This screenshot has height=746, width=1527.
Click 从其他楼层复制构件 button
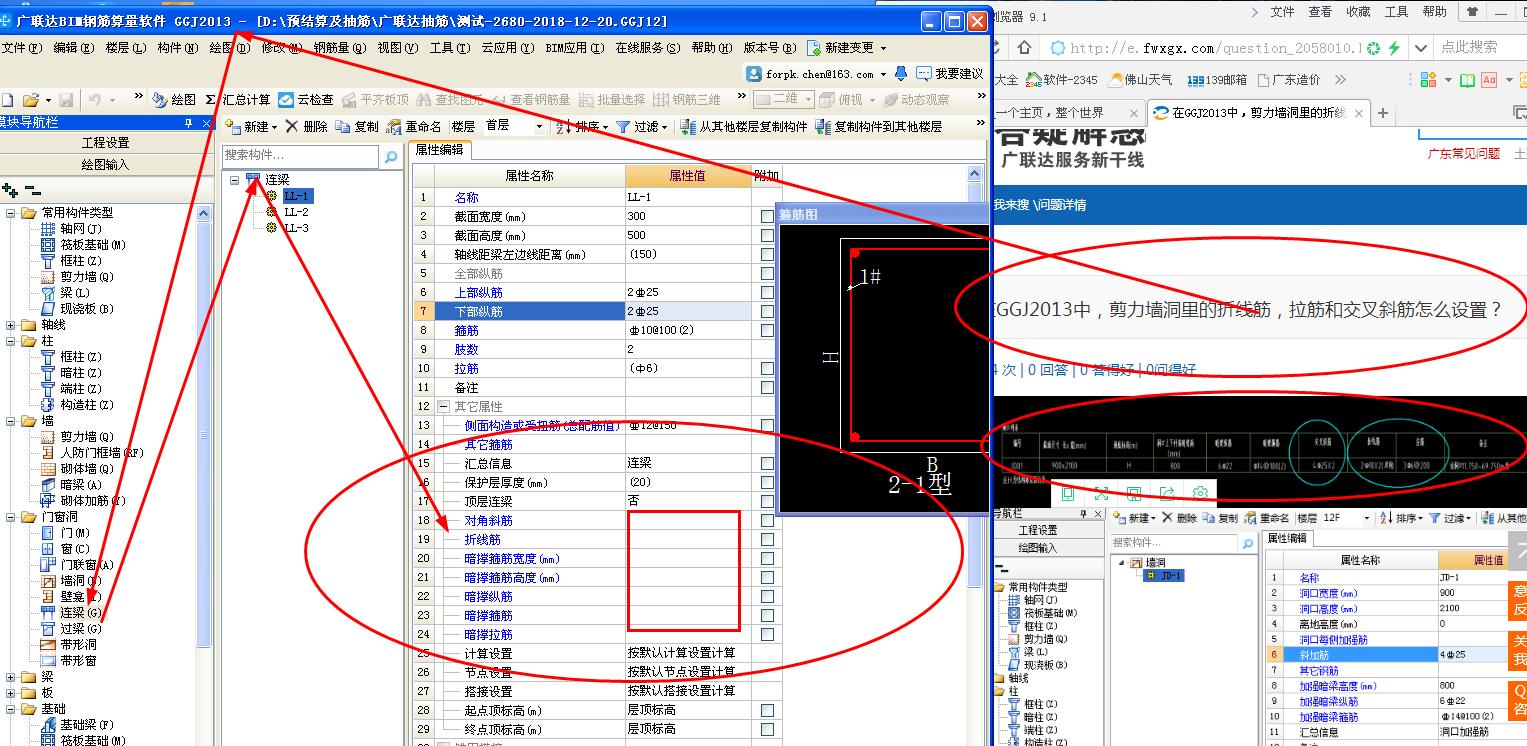(x=744, y=127)
